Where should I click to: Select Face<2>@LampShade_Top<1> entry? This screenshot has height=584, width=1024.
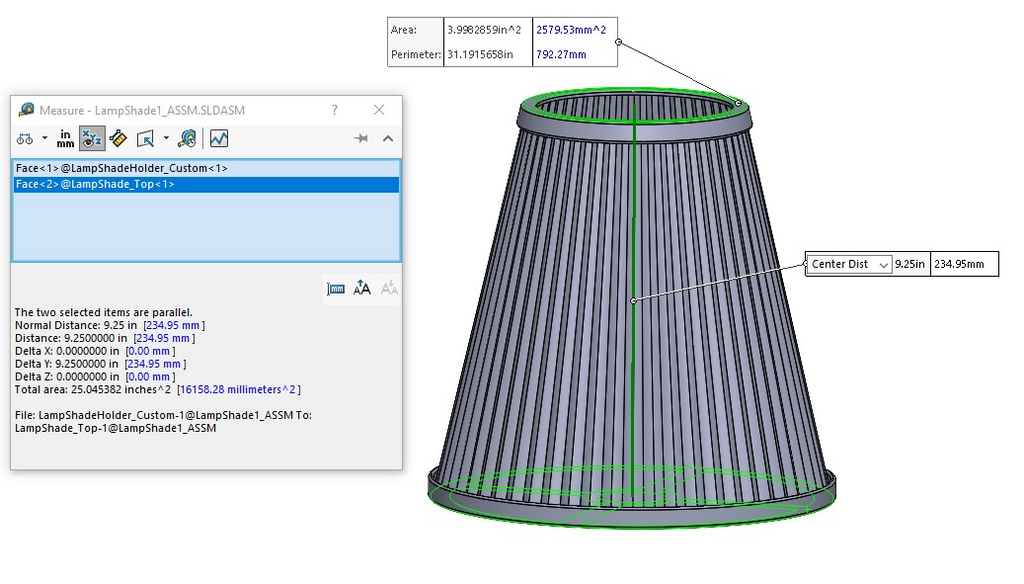pos(206,184)
